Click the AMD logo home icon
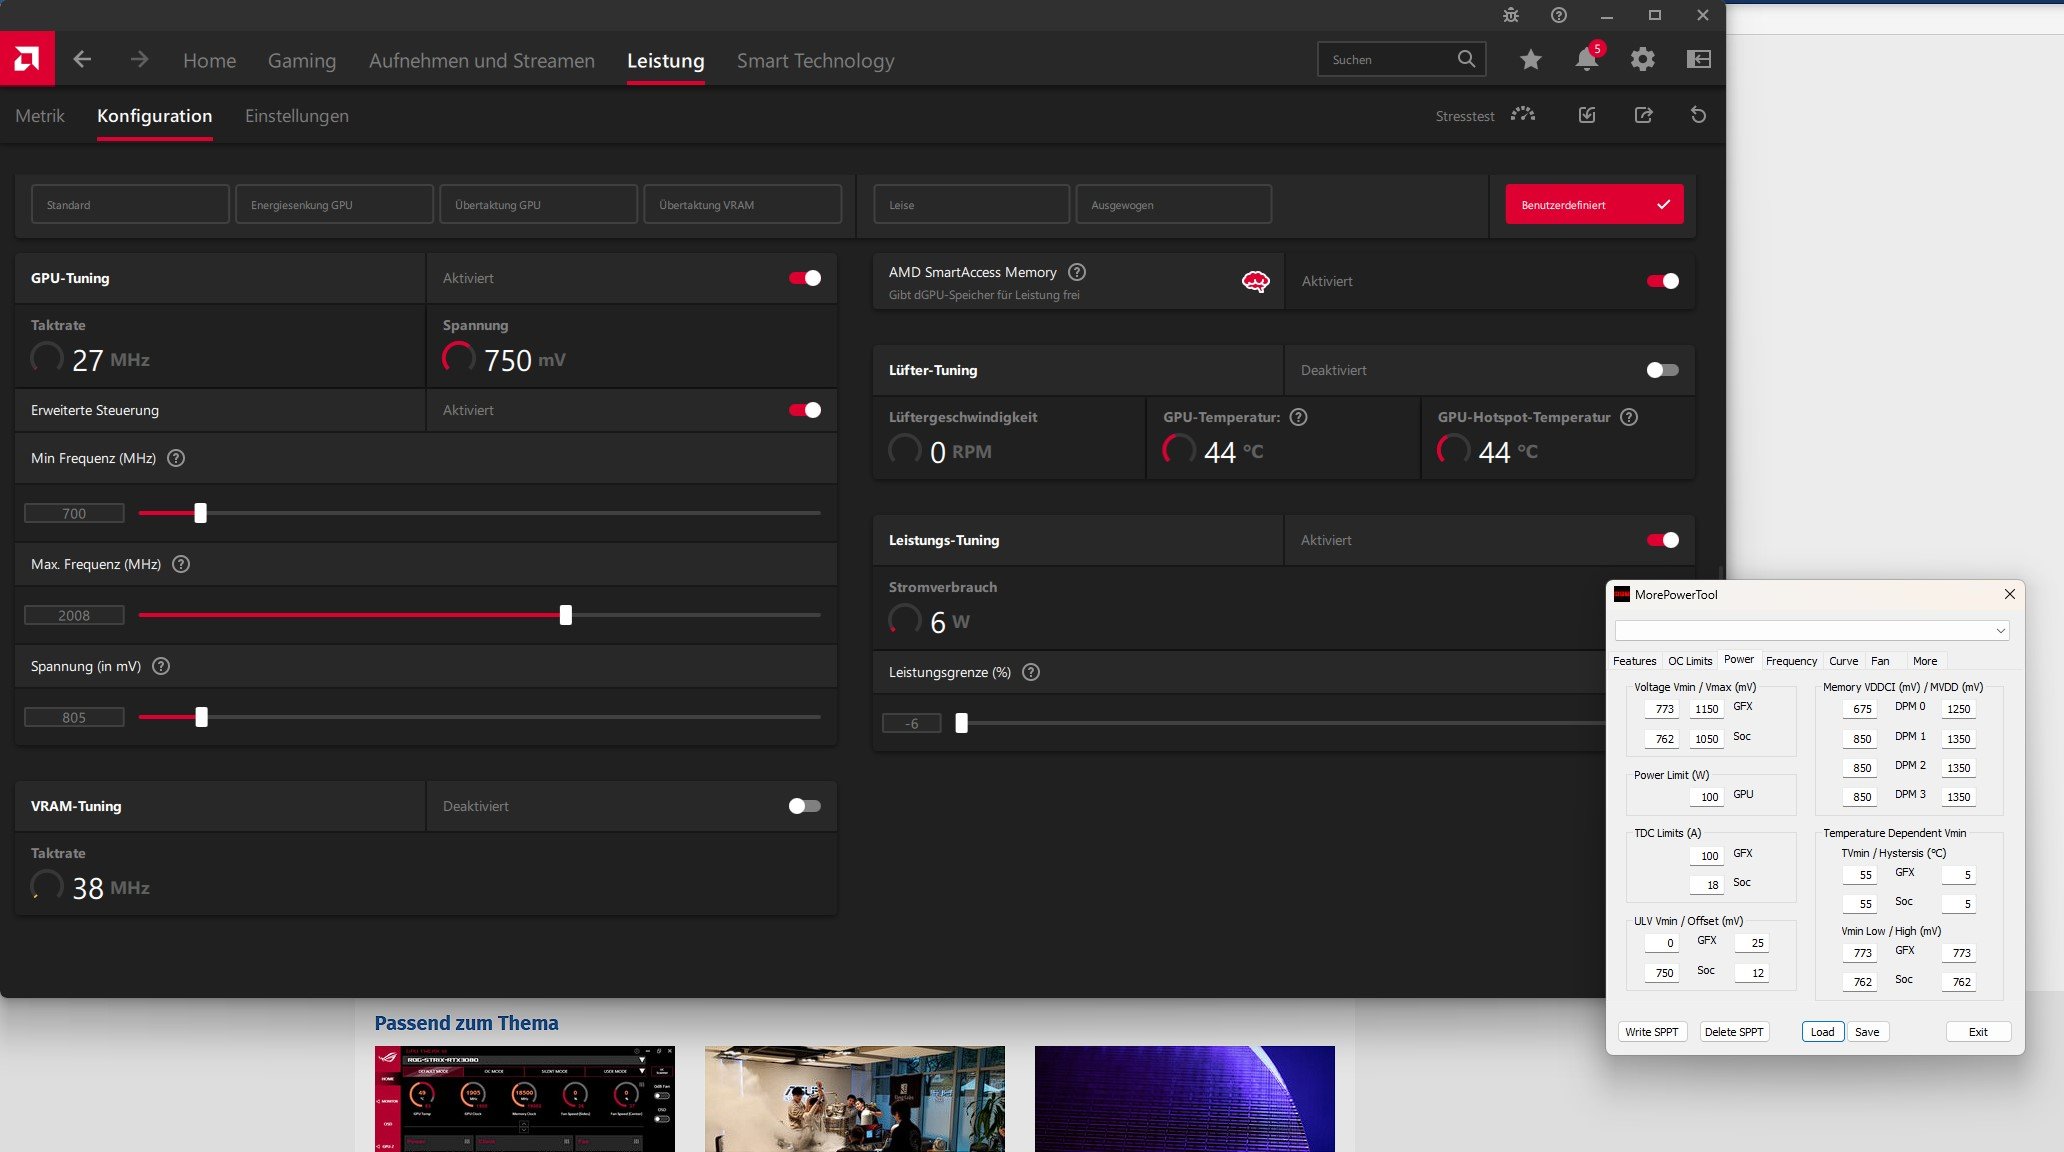2064x1152 pixels. (27, 59)
